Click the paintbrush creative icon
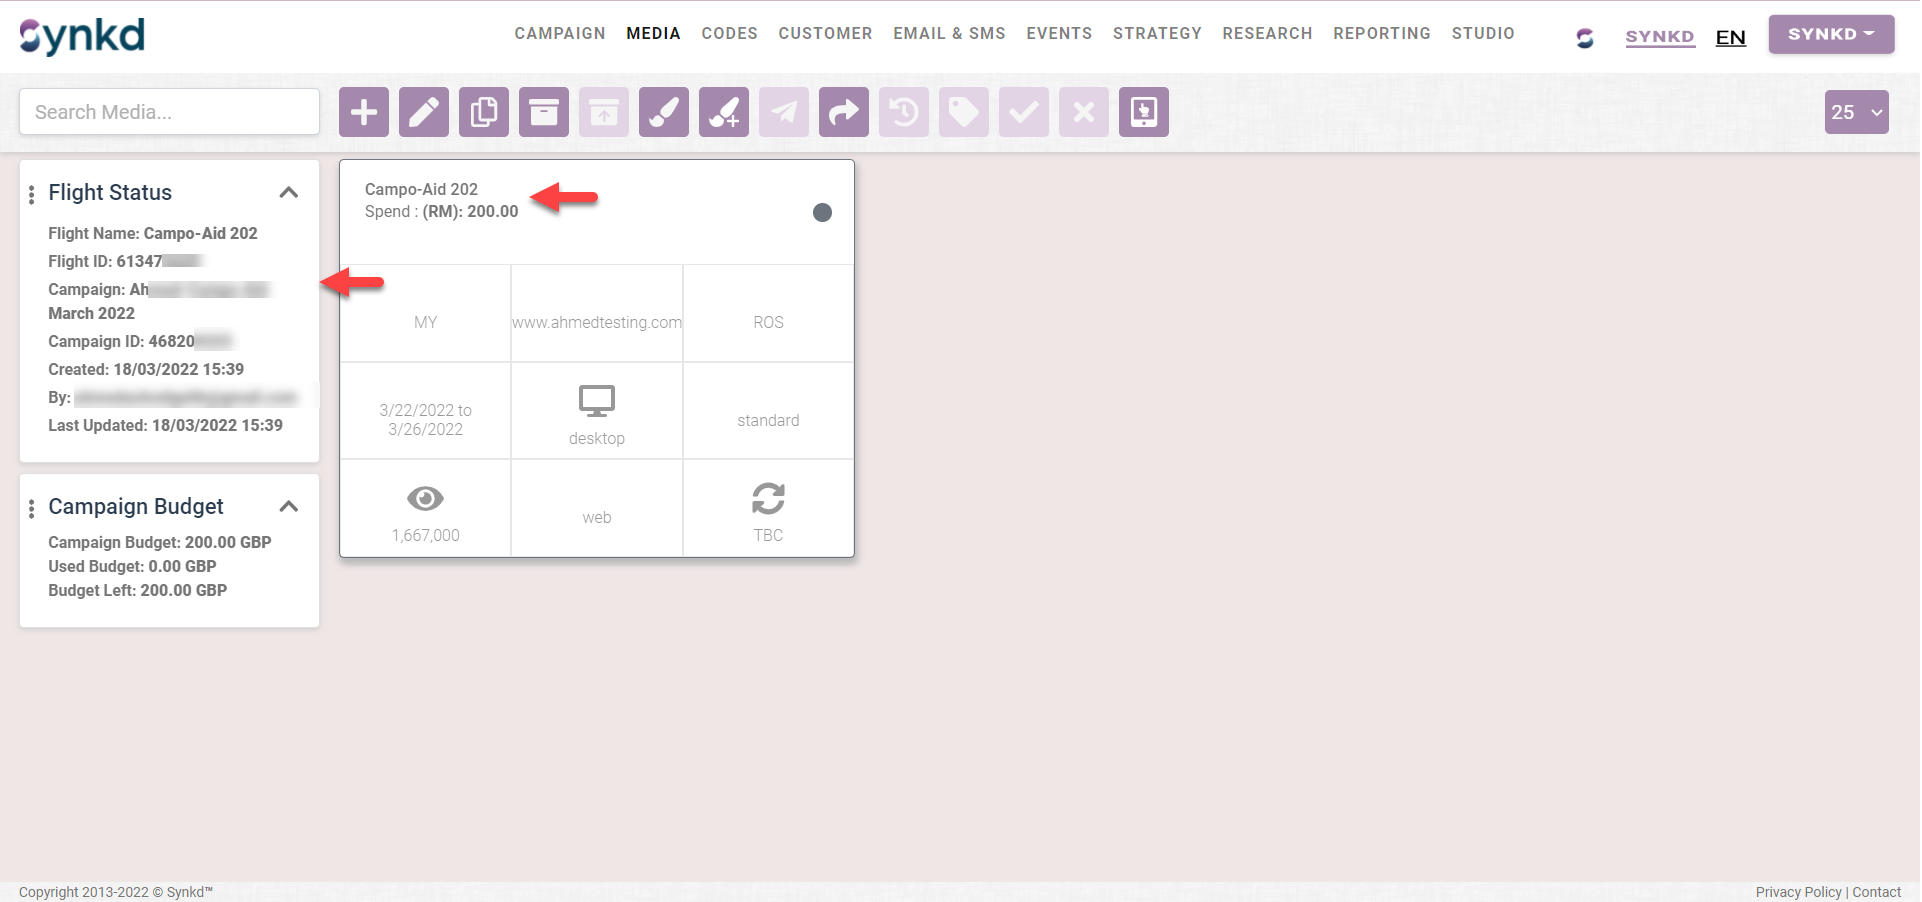This screenshot has width=1922, height=902. click(664, 112)
